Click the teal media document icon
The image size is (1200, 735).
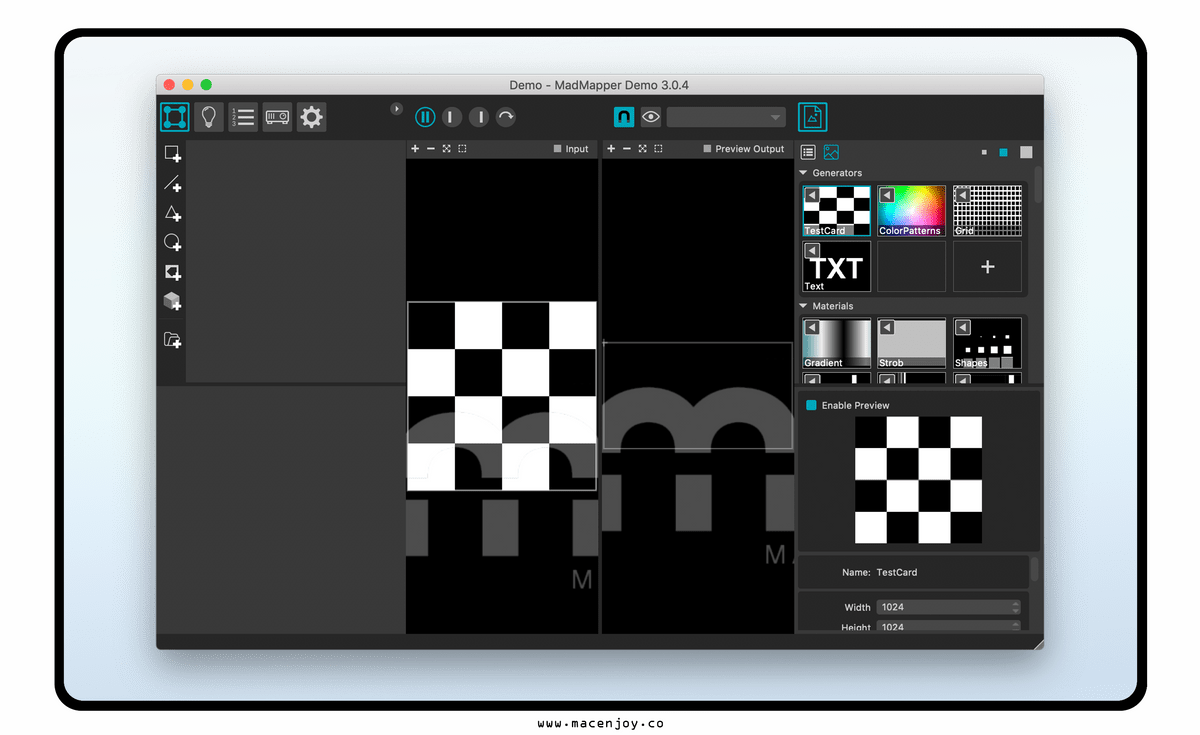click(x=812, y=117)
